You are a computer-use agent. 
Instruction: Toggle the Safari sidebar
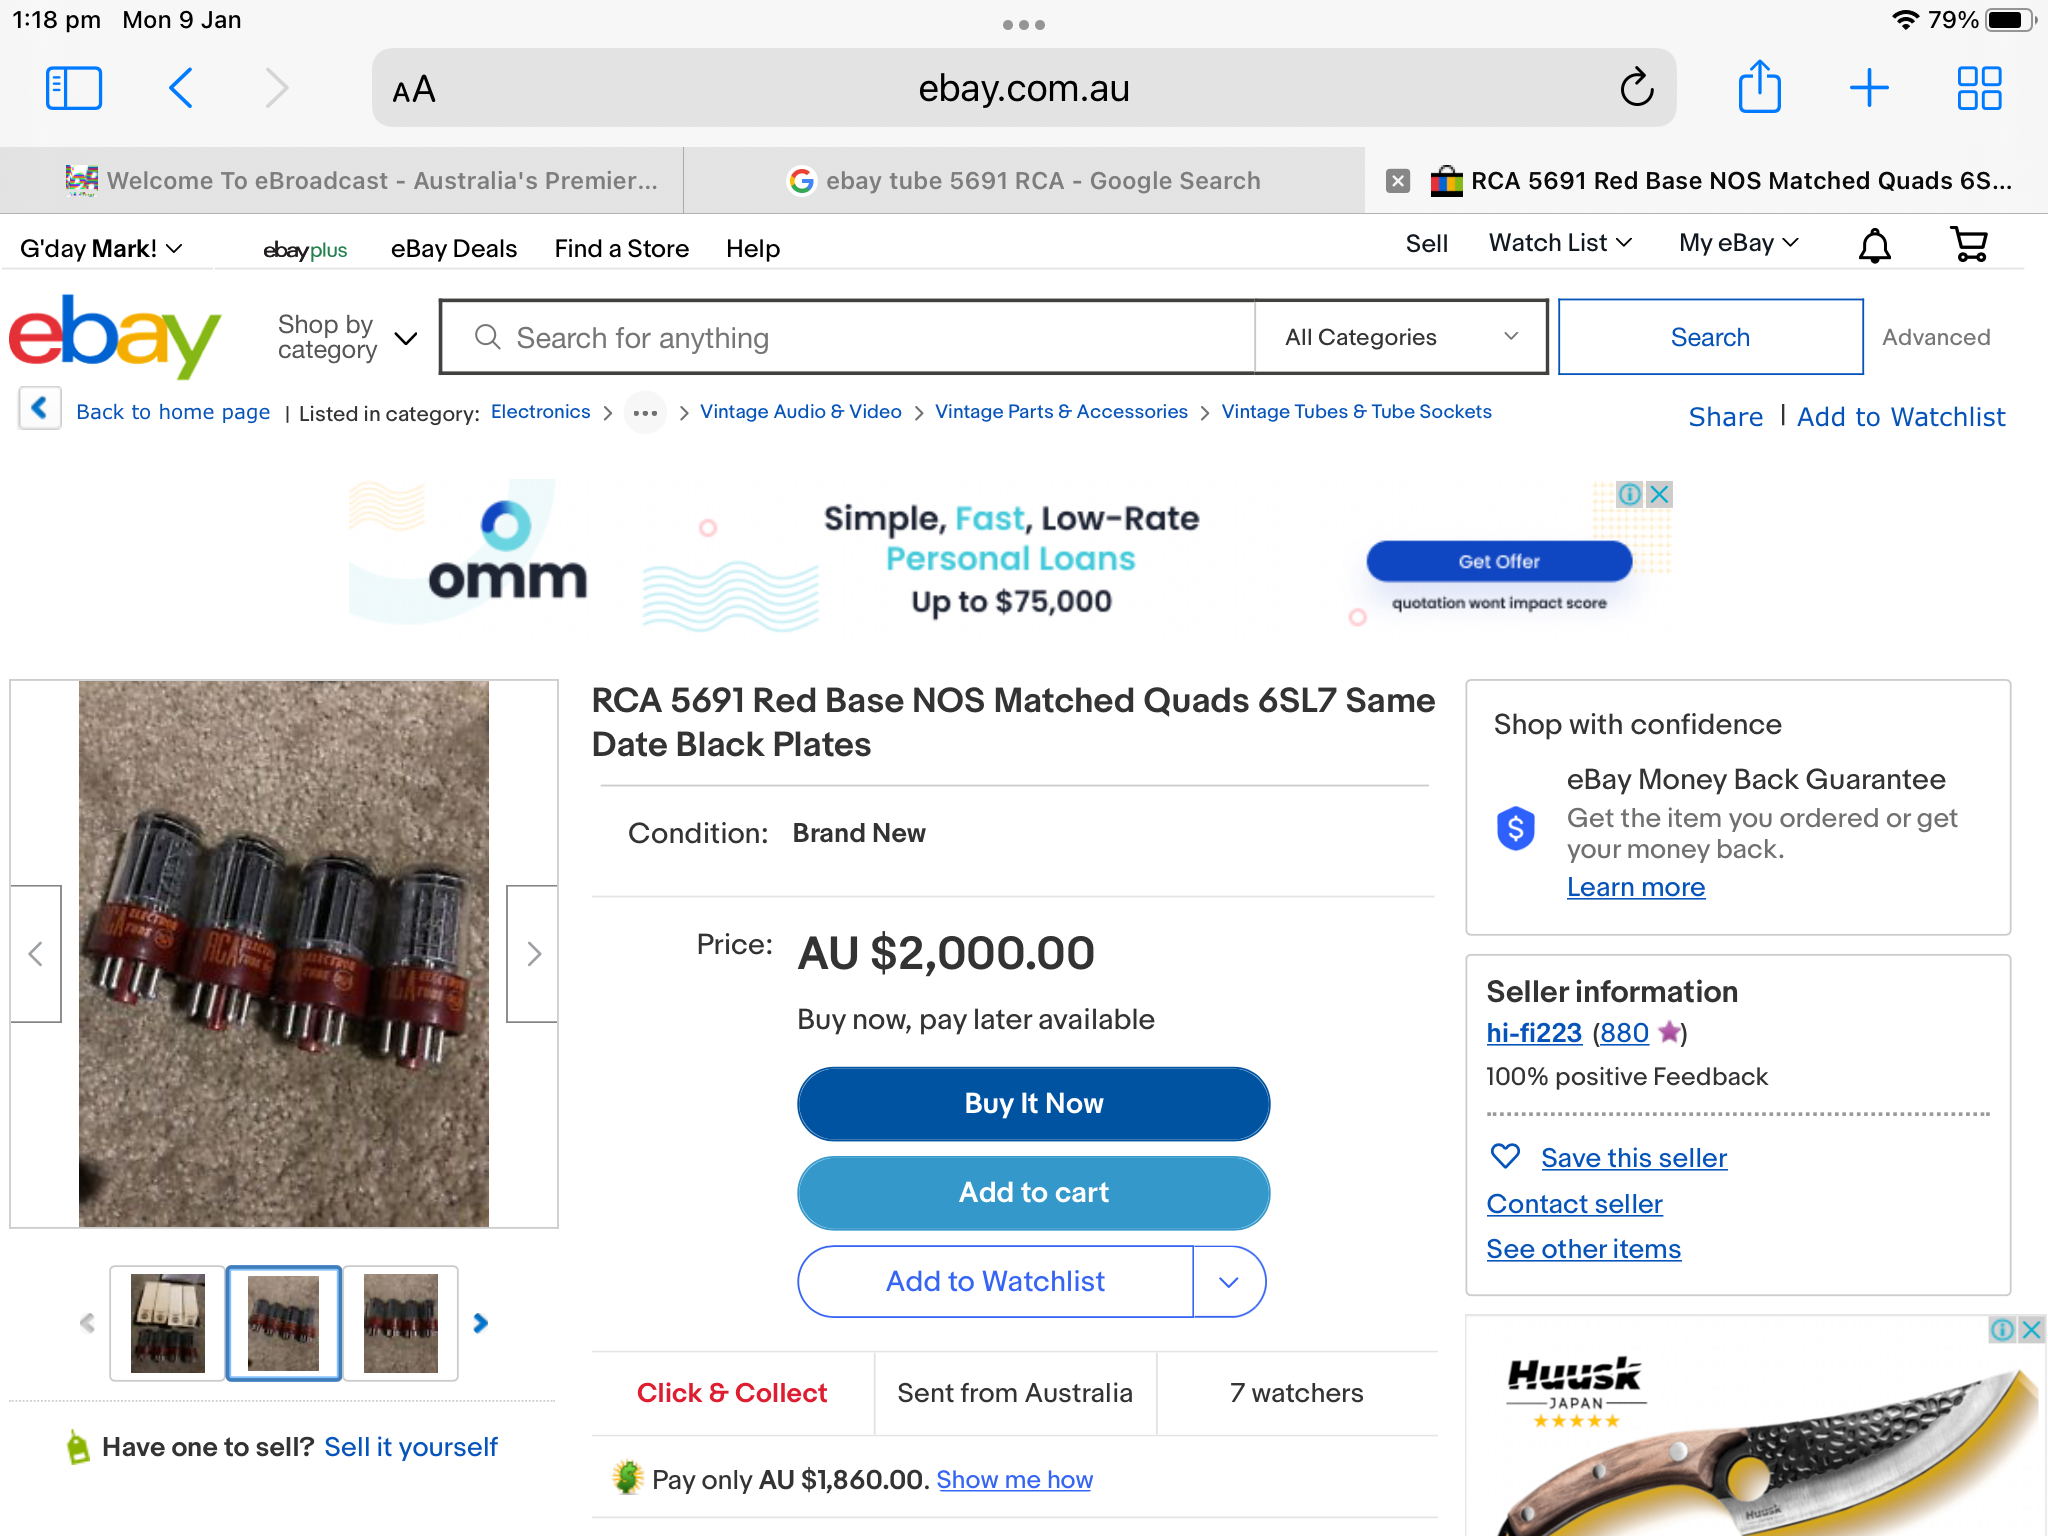click(x=74, y=88)
